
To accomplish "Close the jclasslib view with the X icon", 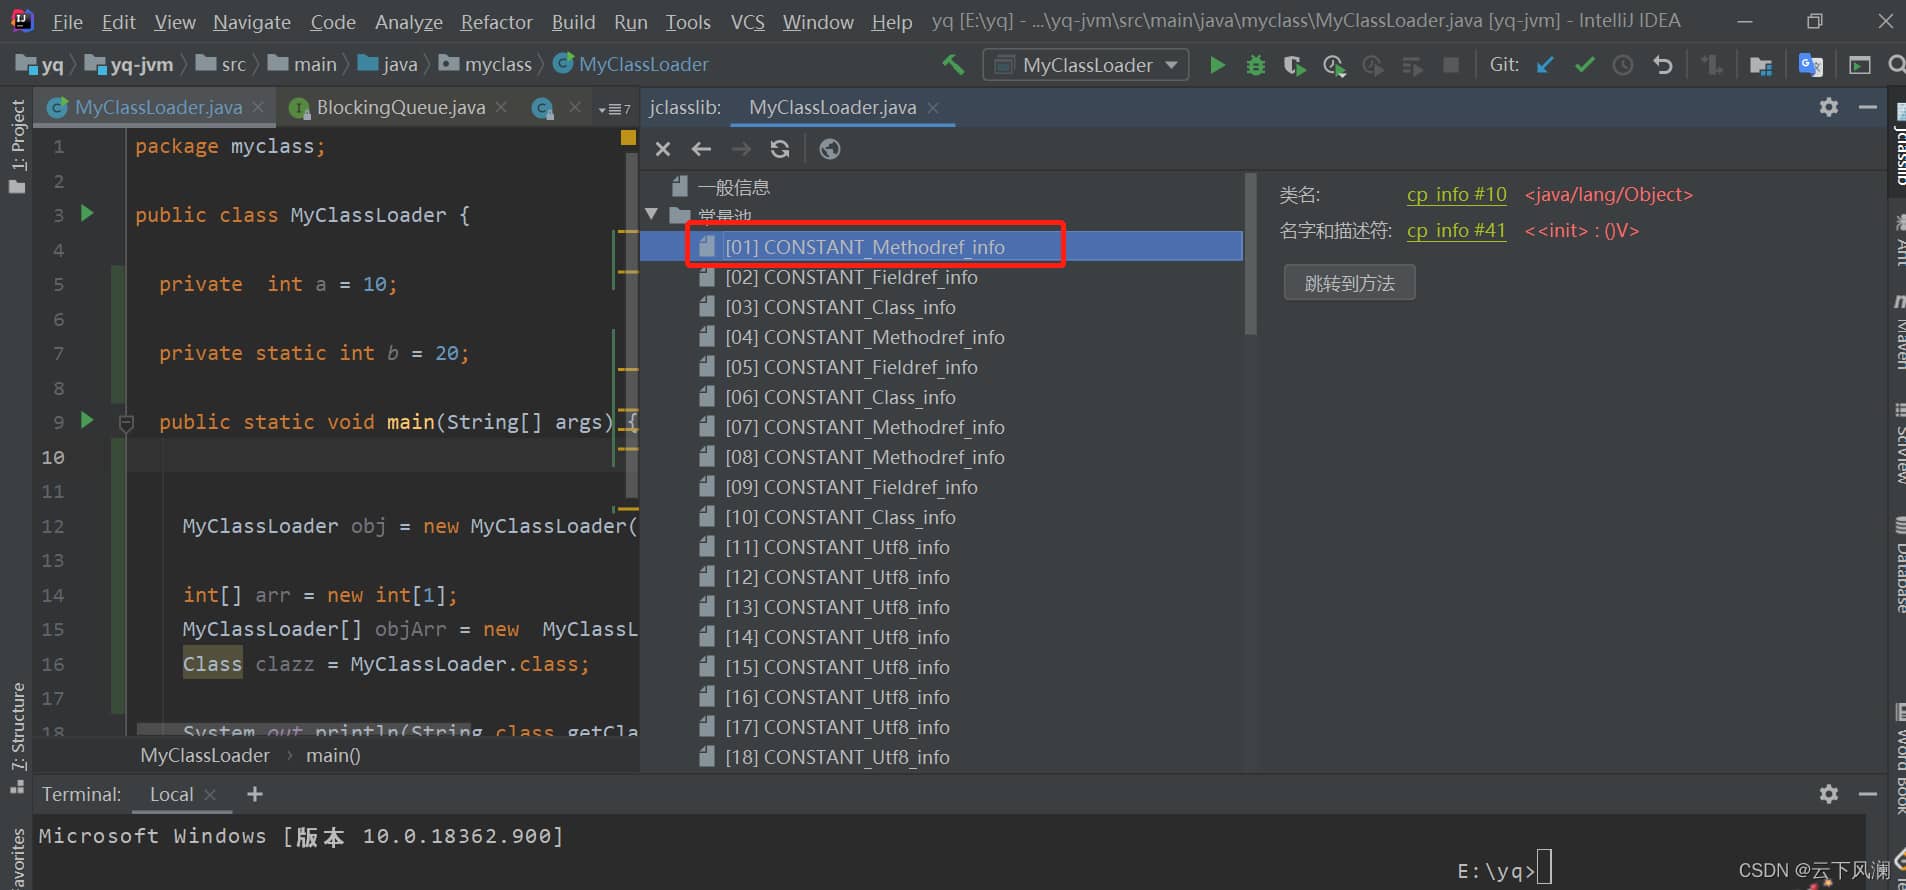I will coord(663,149).
